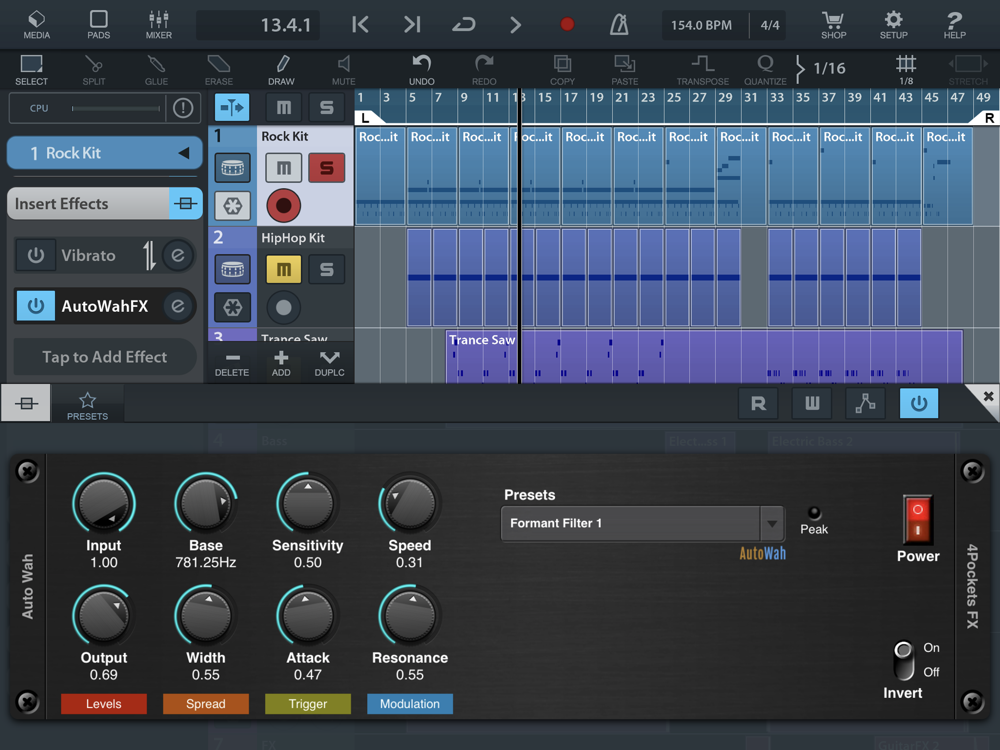Open Setup settings

pos(893,25)
